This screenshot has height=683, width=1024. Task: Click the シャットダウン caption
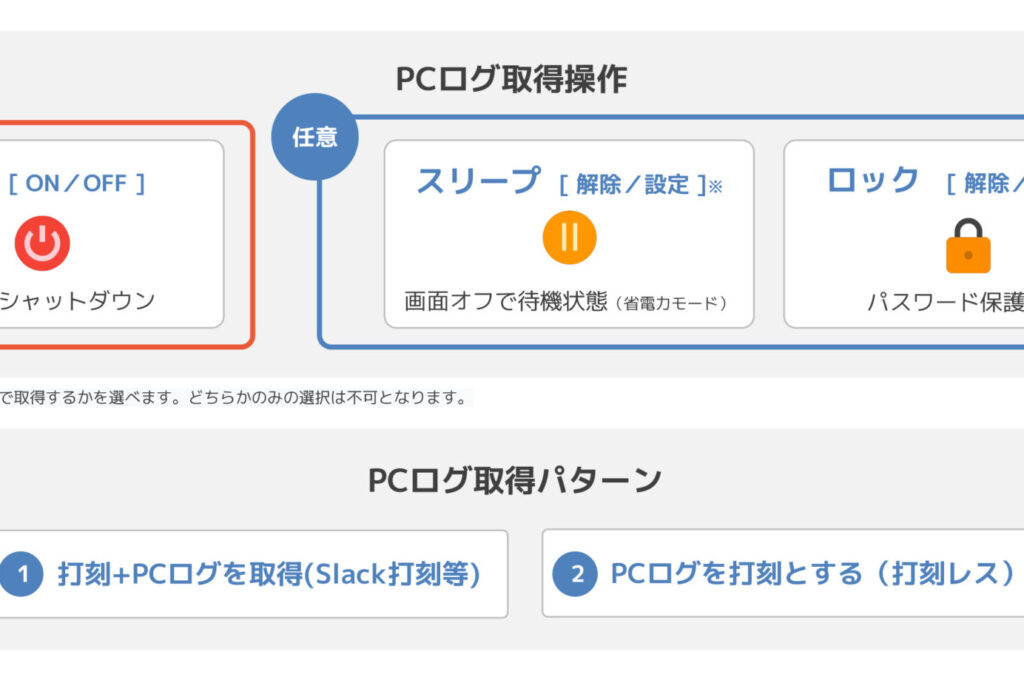[x=77, y=300]
